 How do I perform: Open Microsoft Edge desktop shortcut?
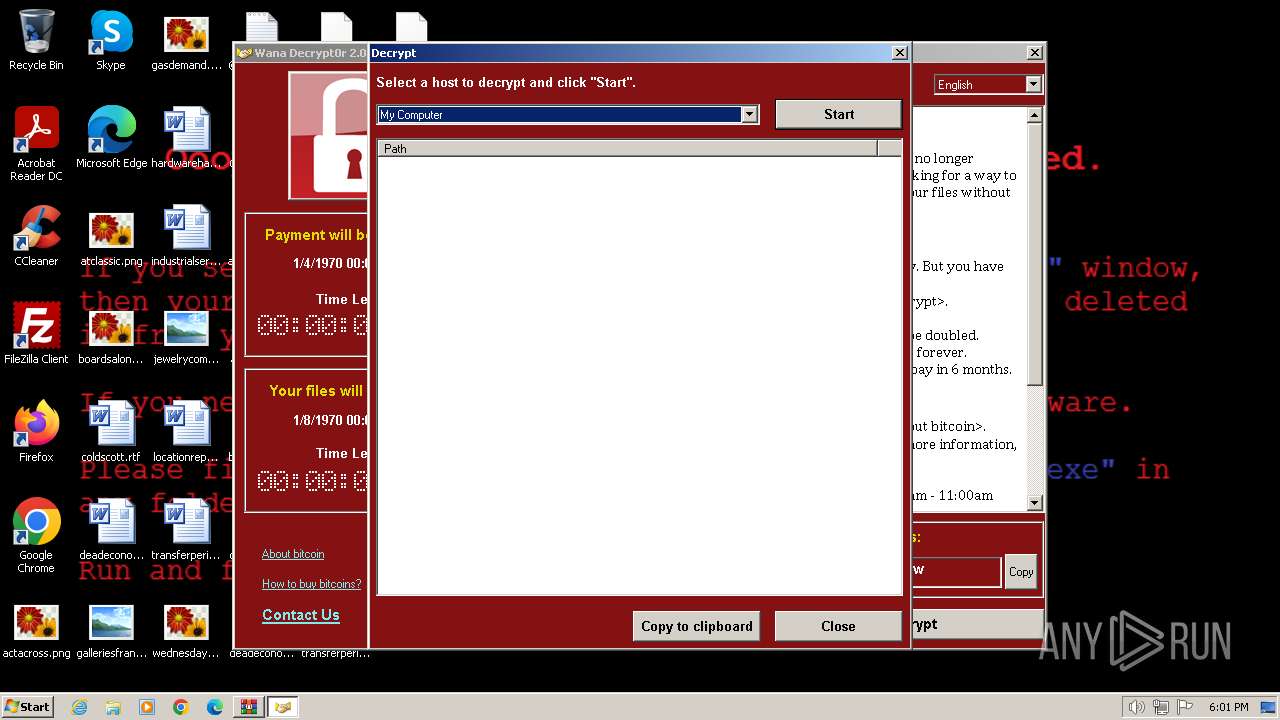(x=111, y=138)
